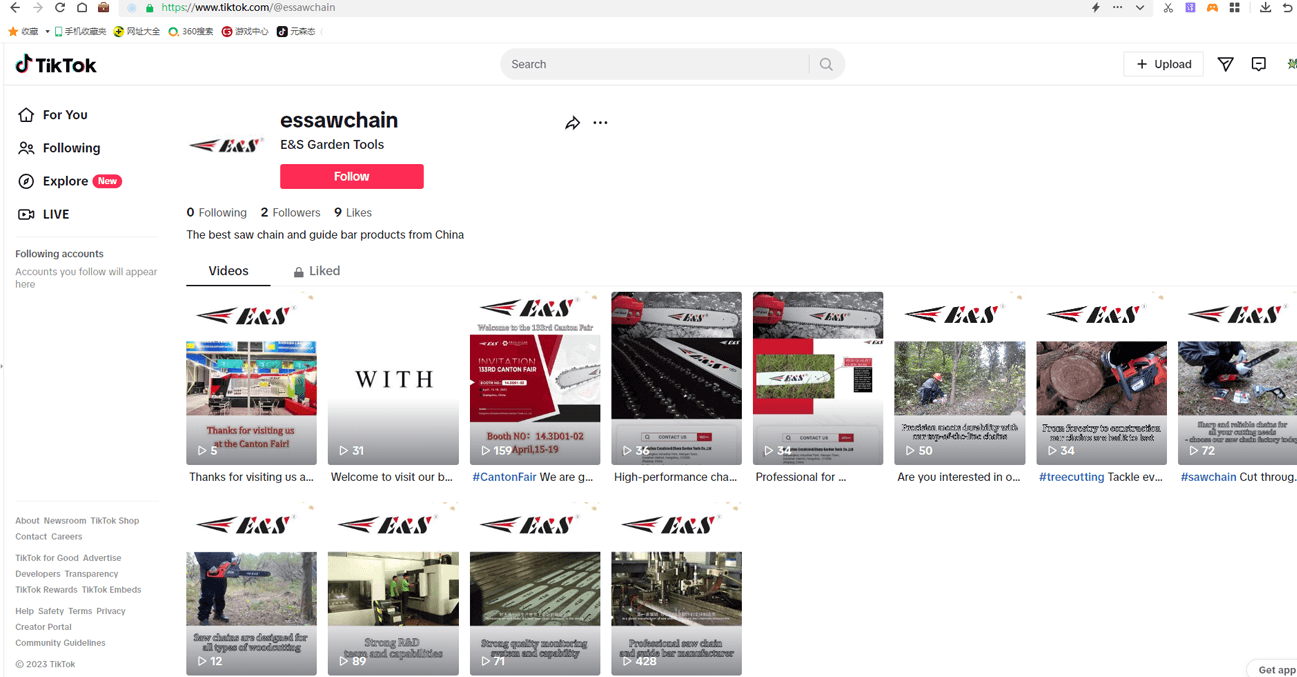Click the briefcase icon beside the home button
Viewport: 1297px width, 677px height.
tap(103, 7)
